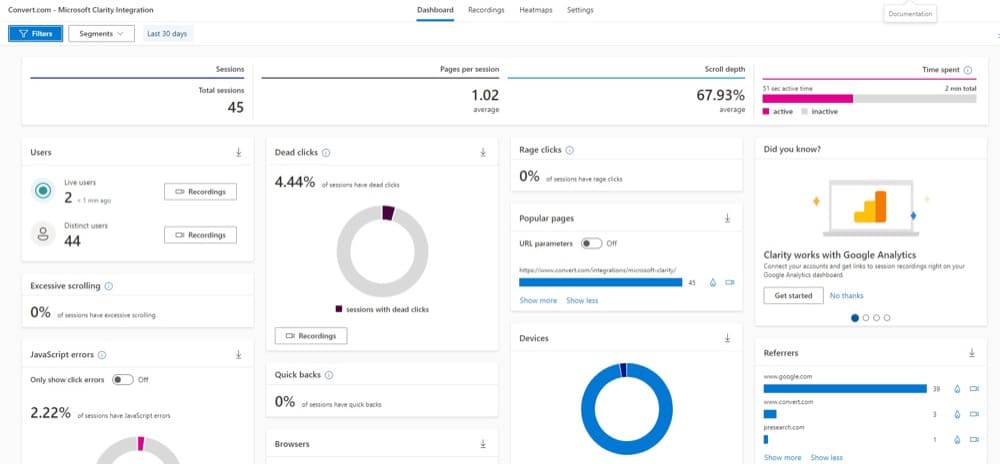Open recordings icon for microsoft-clarity popular page
The width and height of the screenshot is (1000, 464).
click(730, 282)
